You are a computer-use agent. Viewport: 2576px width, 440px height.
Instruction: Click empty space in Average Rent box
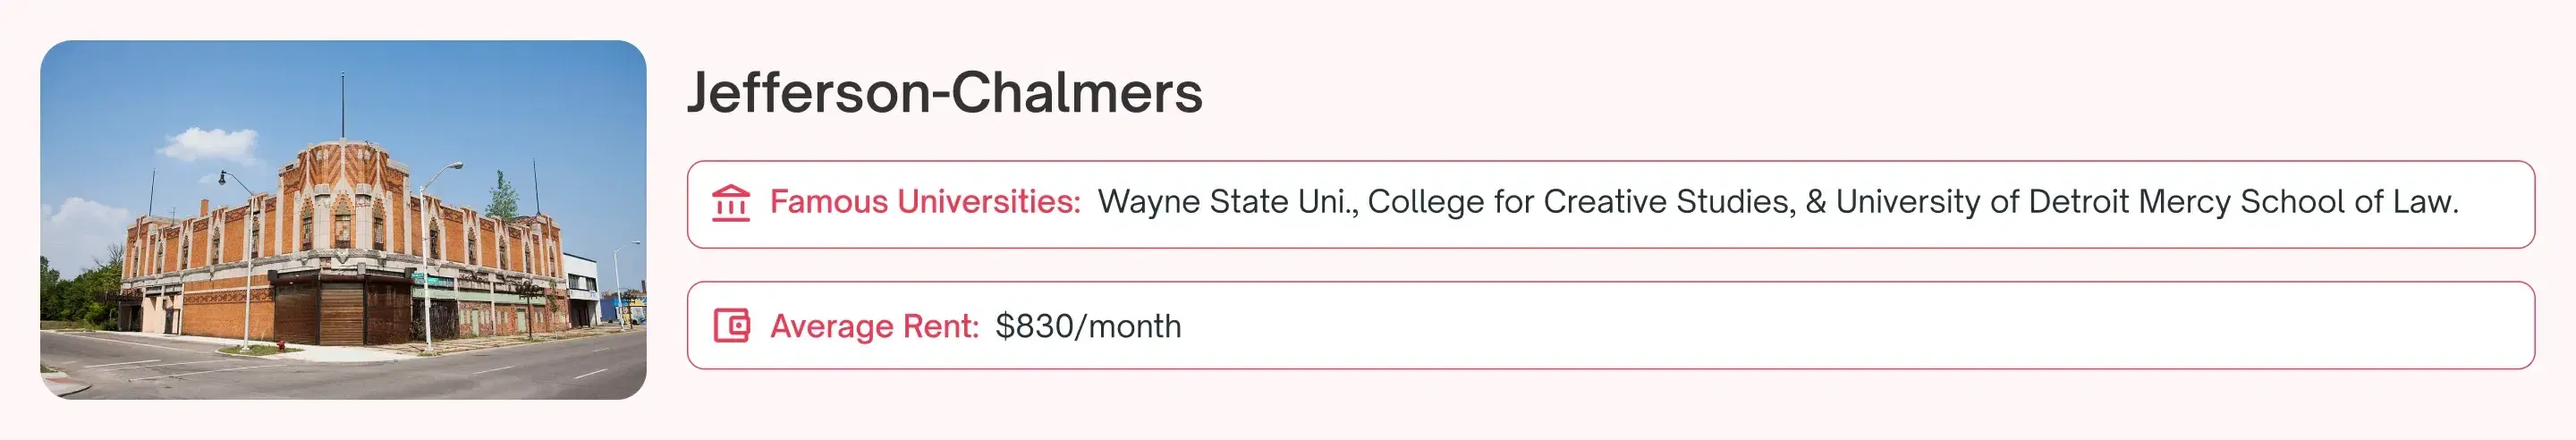click(x=1800, y=326)
